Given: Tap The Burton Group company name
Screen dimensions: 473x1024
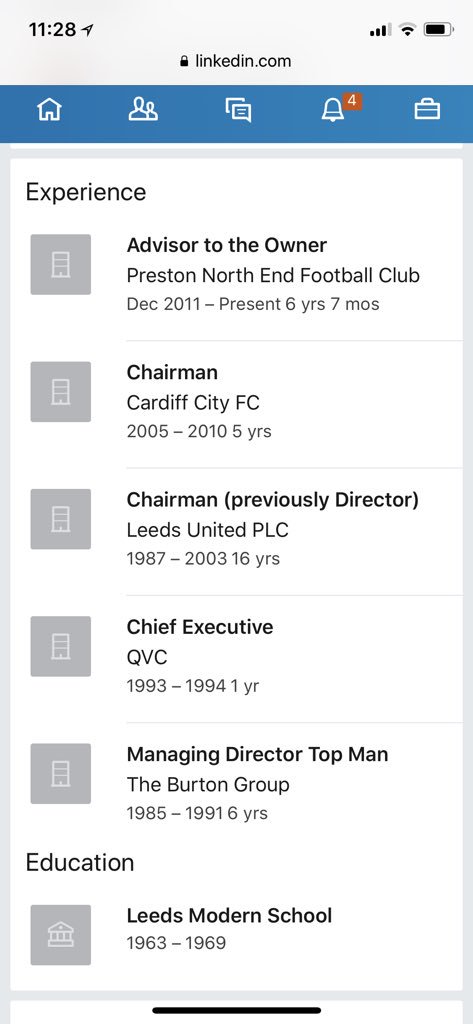Looking at the screenshot, I should pyautogui.click(x=208, y=784).
